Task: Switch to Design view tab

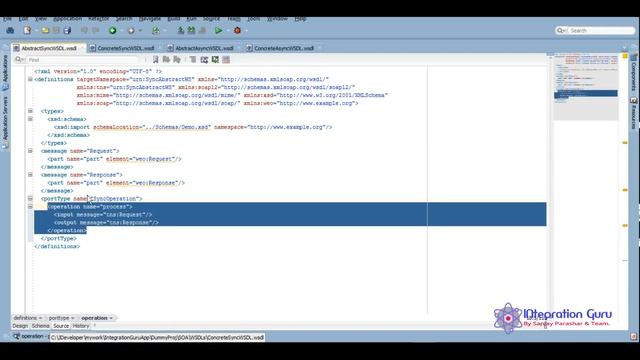Action: [20, 326]
